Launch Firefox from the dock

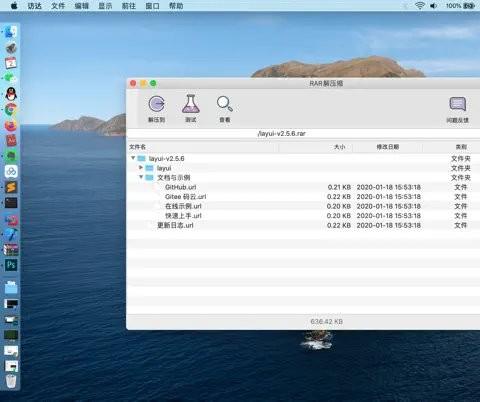click(x=11, y=125)
